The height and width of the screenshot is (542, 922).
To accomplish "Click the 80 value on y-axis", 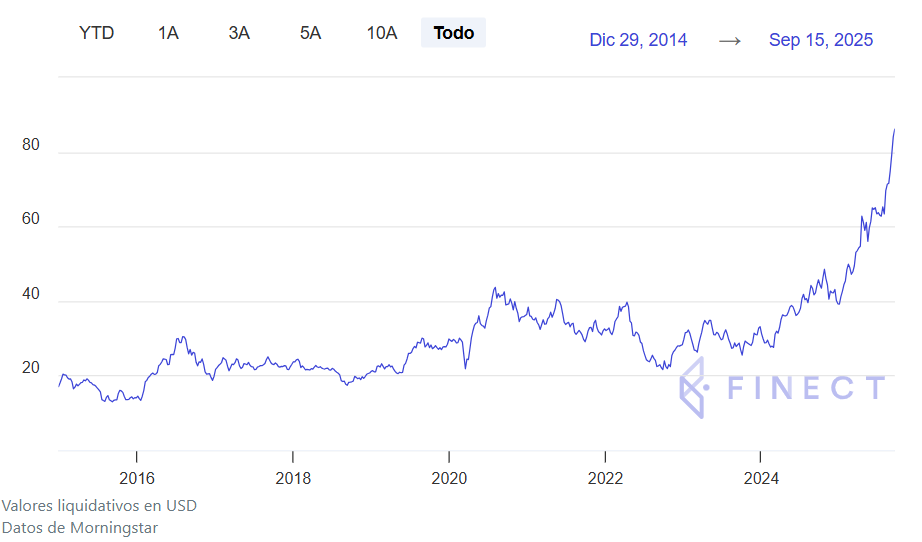I will click(31, 145).
